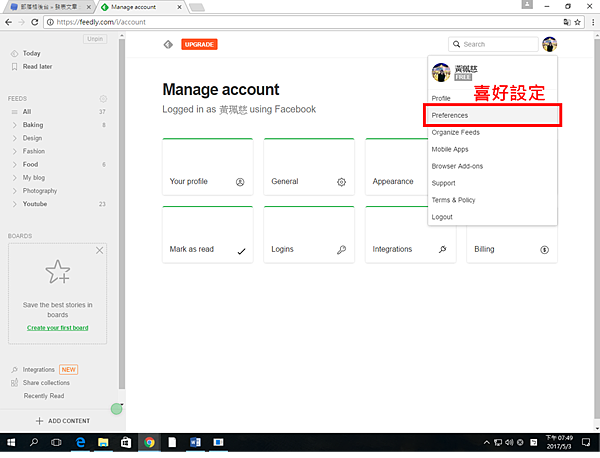Open Create your first board link

click(57, 328)
